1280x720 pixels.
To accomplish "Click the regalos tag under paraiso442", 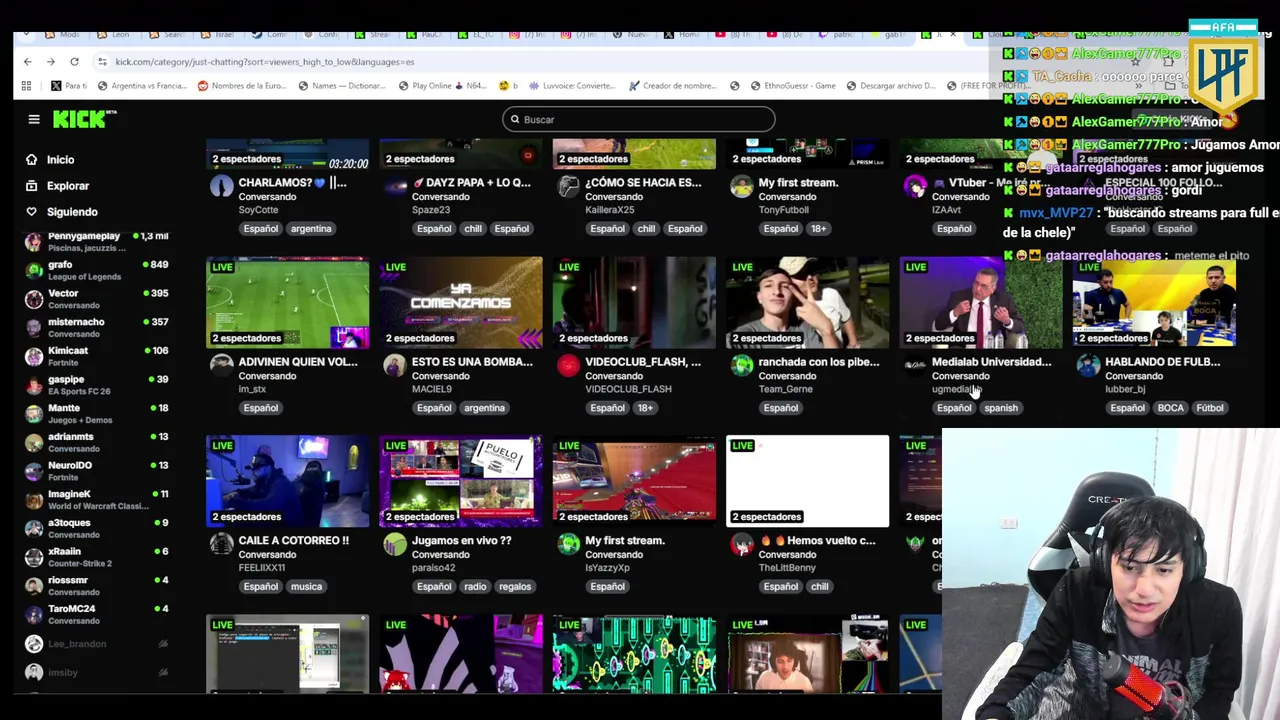I will click(515, 587).
